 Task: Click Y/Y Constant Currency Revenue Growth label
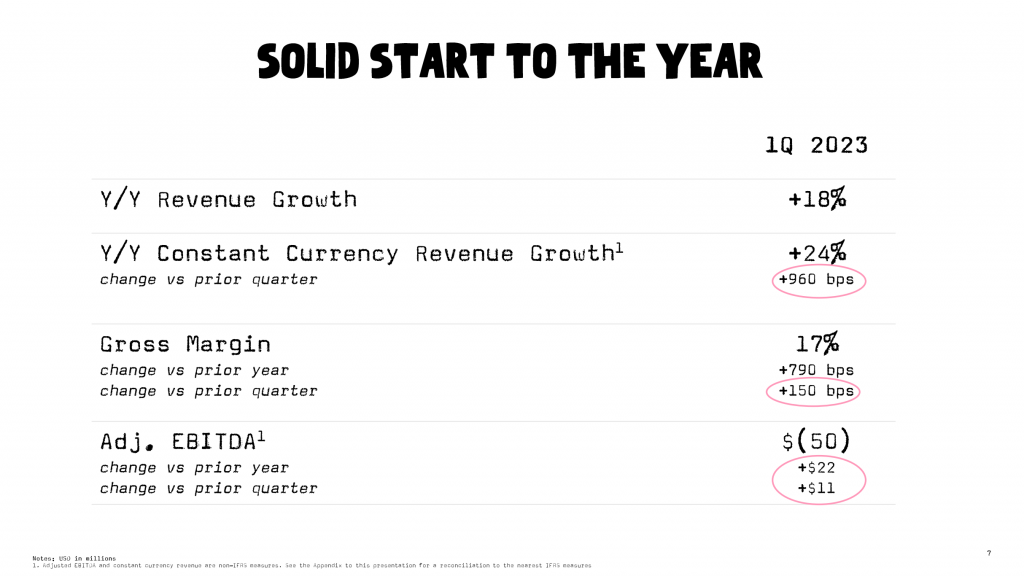tap(361, 253)
